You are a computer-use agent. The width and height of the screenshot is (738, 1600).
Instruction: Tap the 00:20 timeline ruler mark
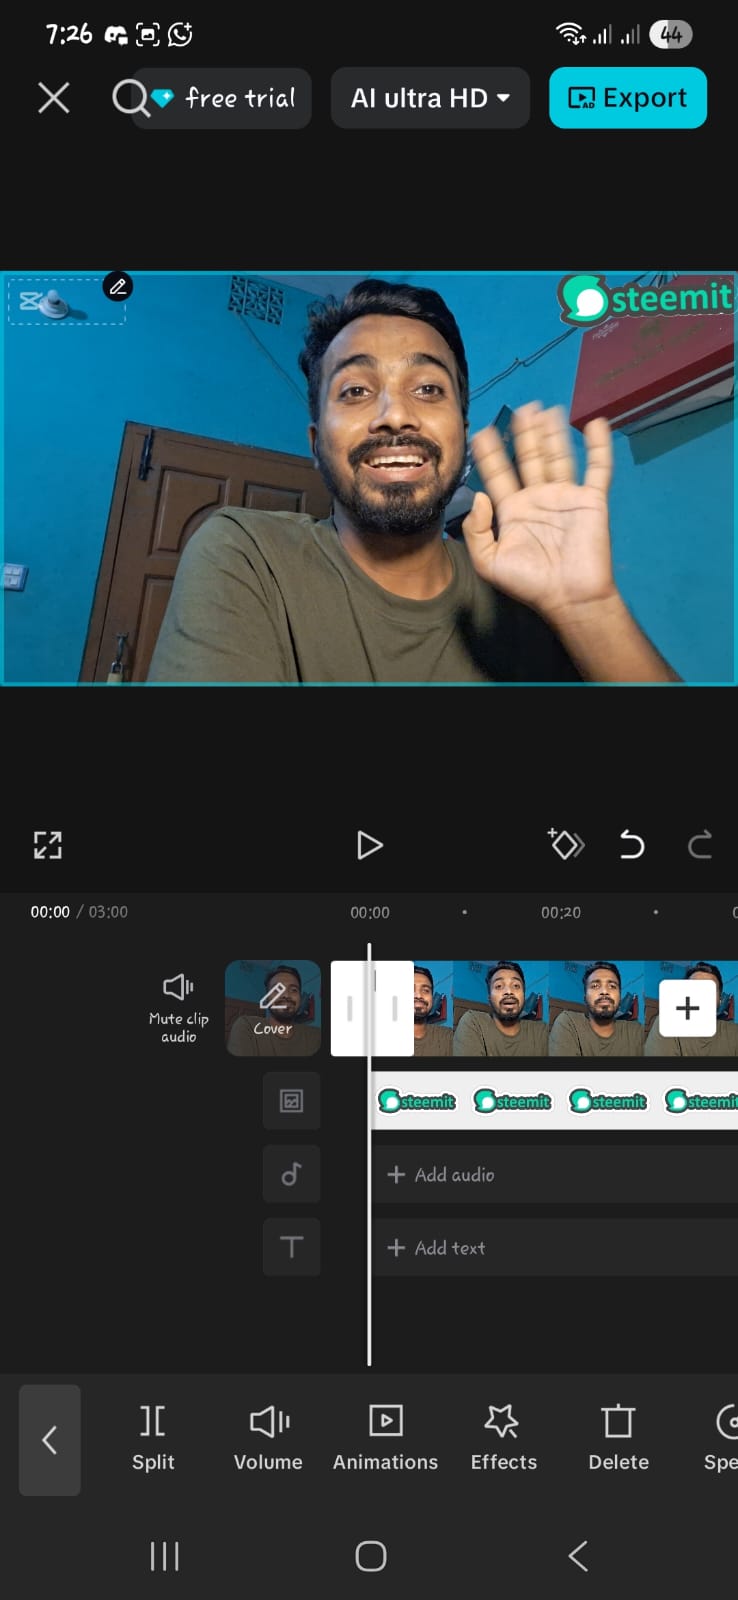coord(561,912)
